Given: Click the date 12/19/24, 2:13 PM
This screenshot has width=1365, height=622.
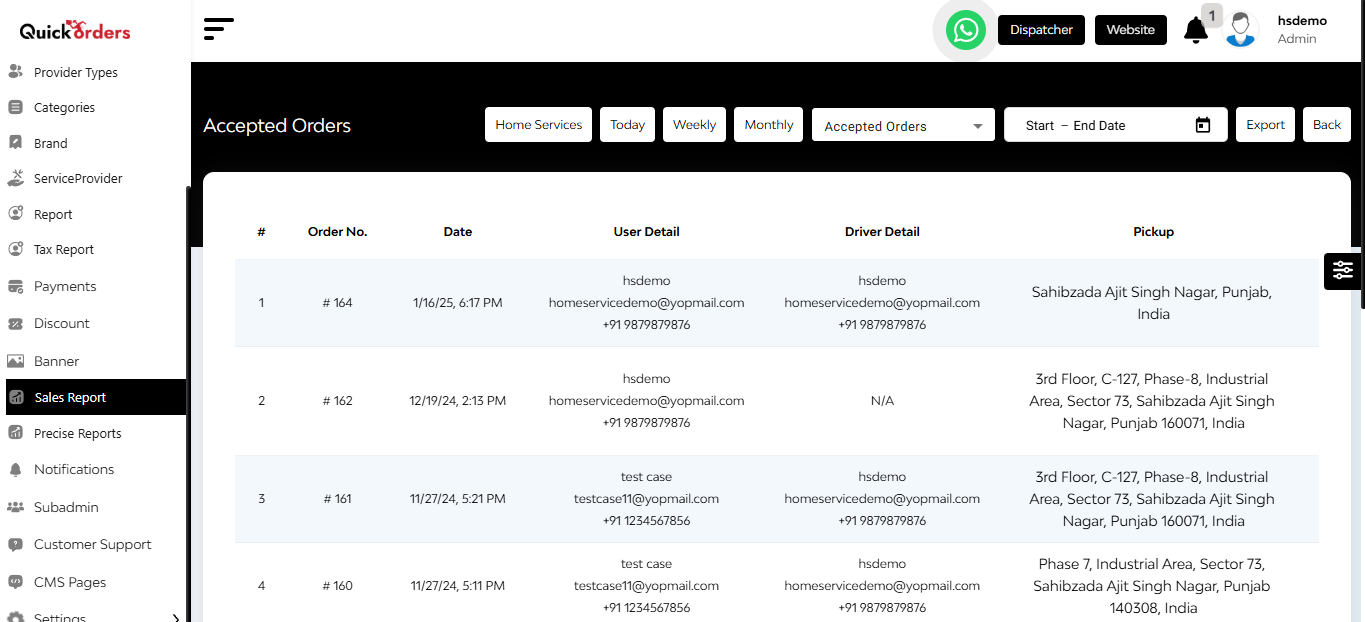Looking at the screenshot, I should click(x=458, y=400).
